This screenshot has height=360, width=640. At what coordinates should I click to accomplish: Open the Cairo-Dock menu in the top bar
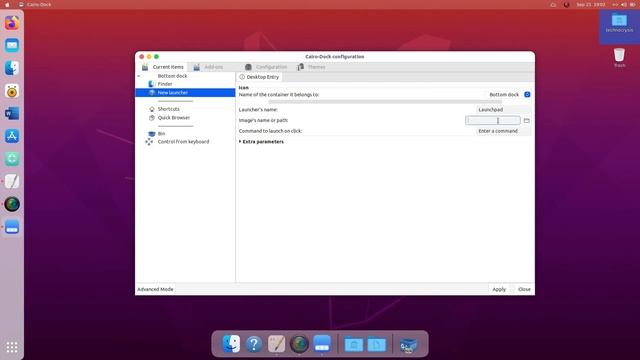pos(36,4)
